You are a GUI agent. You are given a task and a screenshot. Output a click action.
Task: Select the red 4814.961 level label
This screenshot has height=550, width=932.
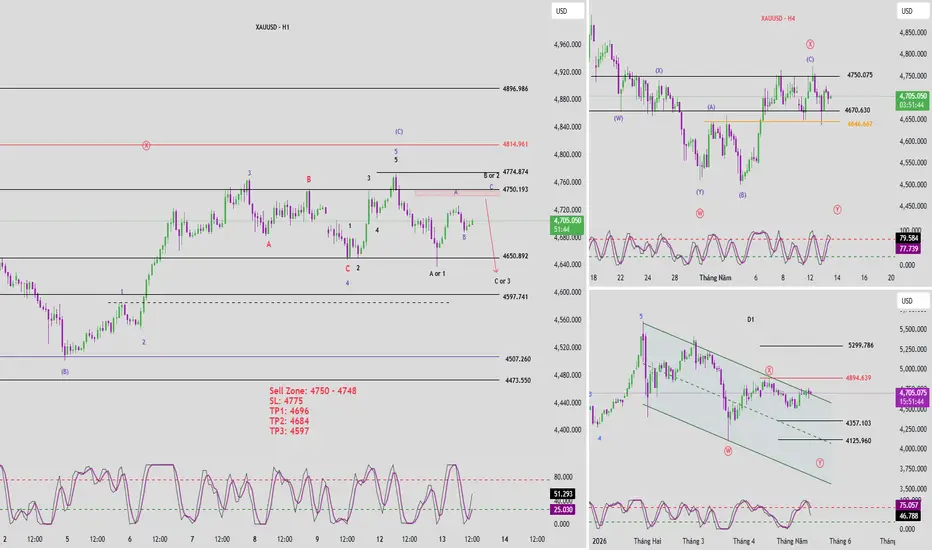click(515, 144)
